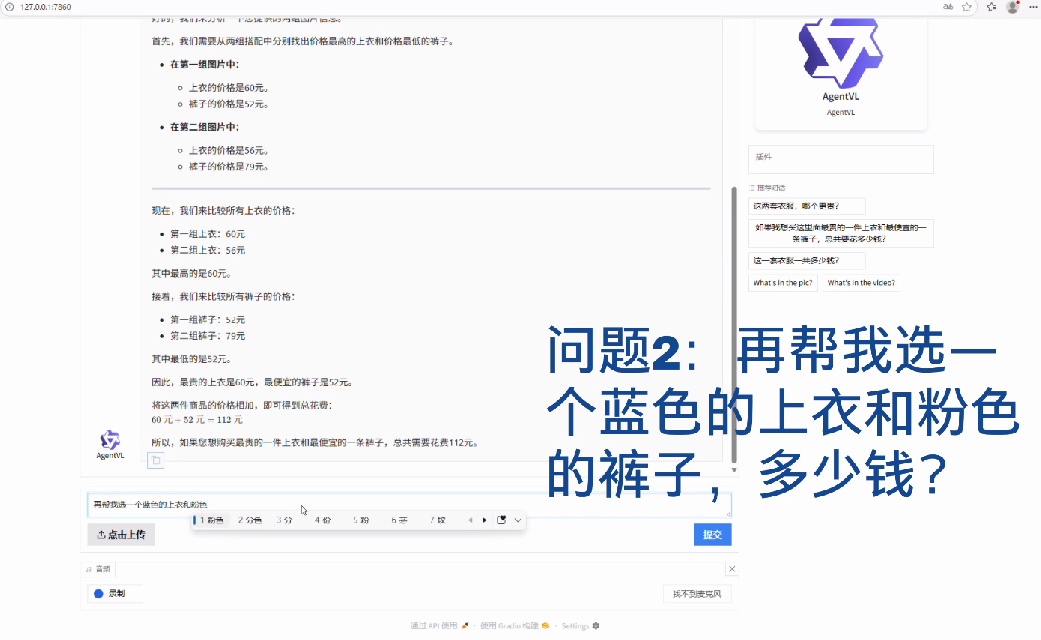Add this page to browser favorites (star icon)
Viewport: 1041px width, 640px height.
point(967,6)
